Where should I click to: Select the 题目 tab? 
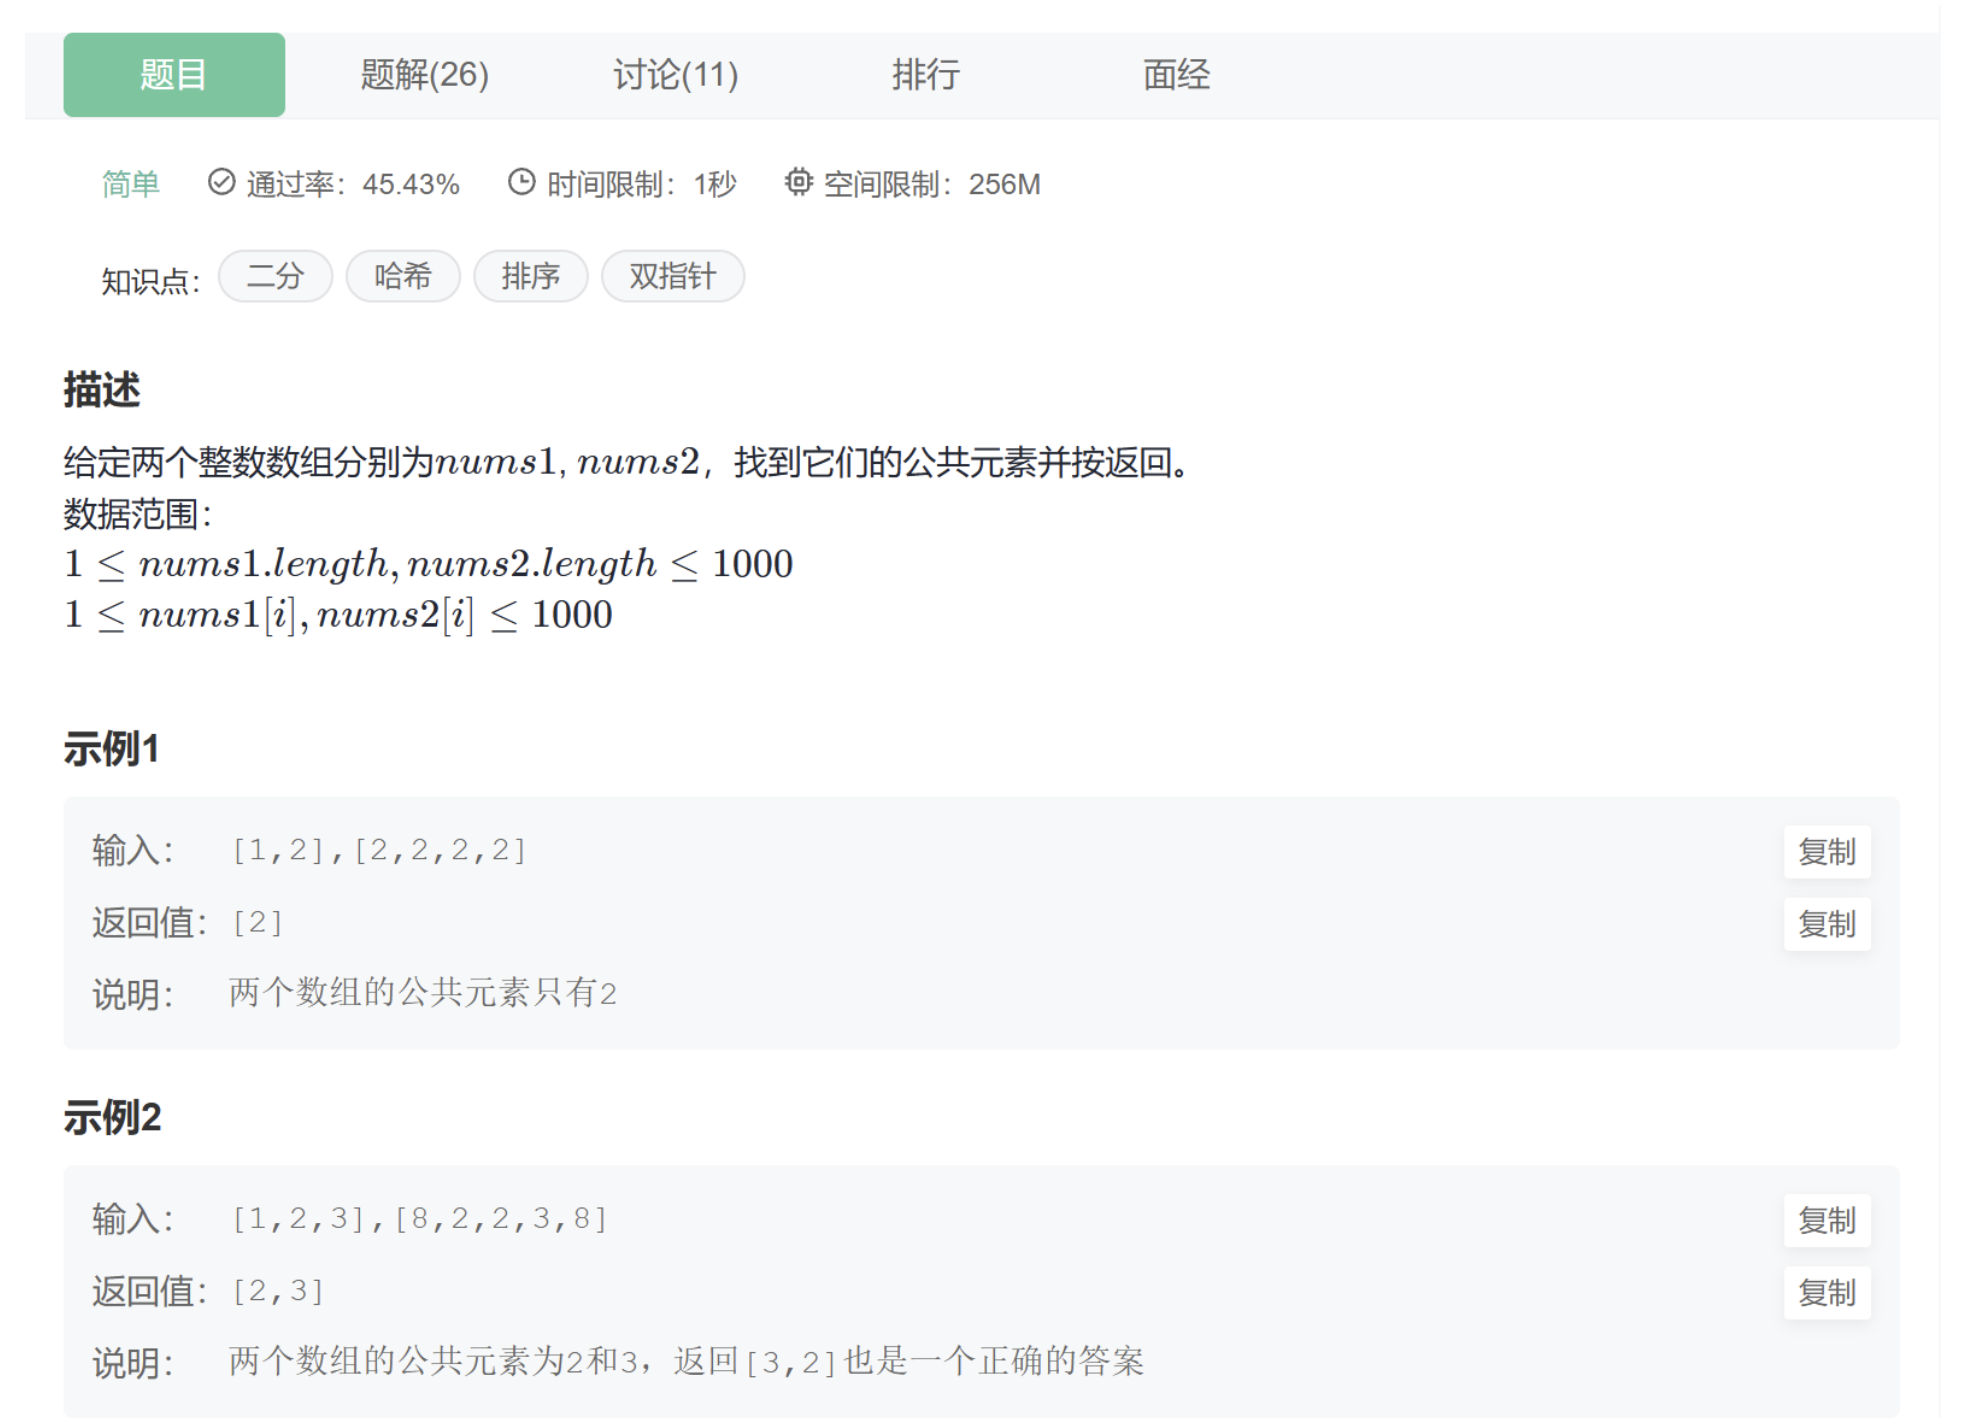click(x=173, y=74)
